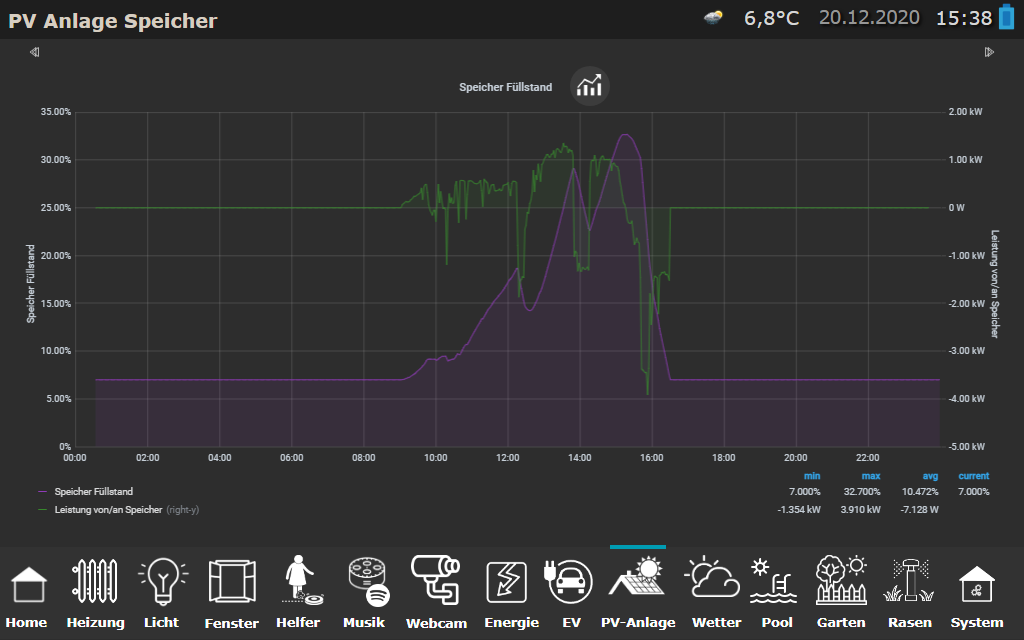Select the Home menu label
1024x640 pixels.
coord(26,622)
